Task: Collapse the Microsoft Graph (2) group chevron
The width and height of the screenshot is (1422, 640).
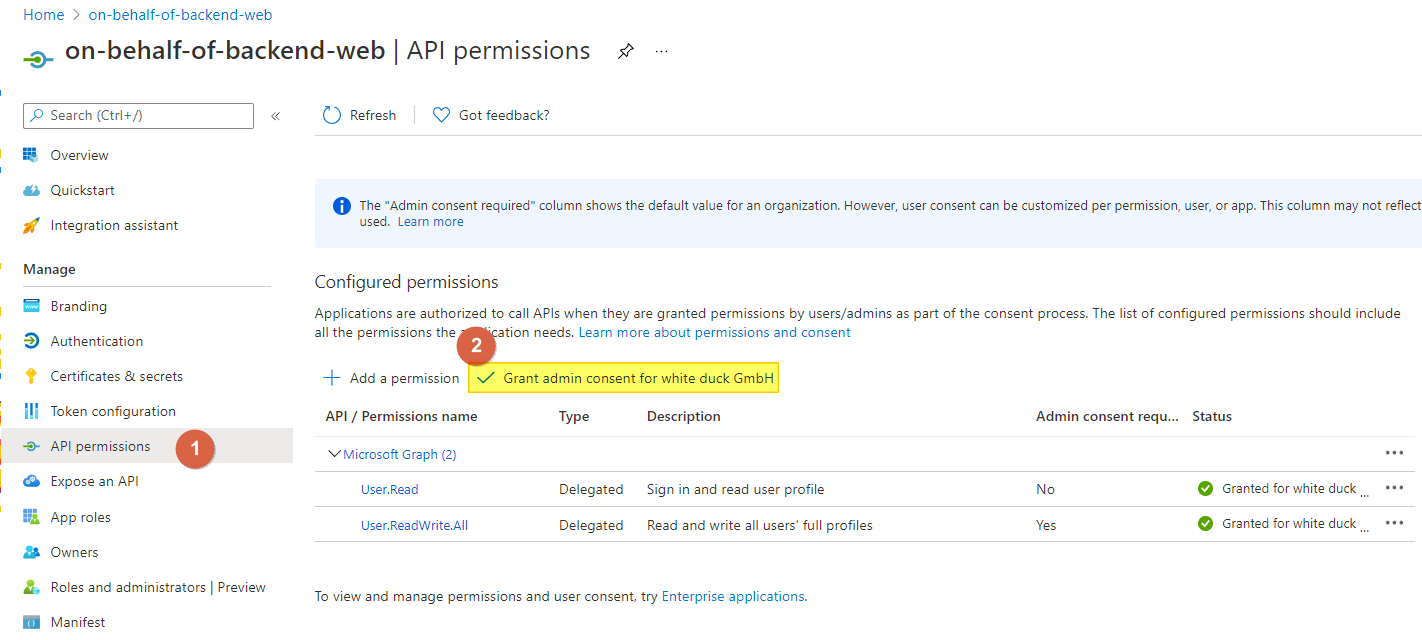Action: pos(334,454)
